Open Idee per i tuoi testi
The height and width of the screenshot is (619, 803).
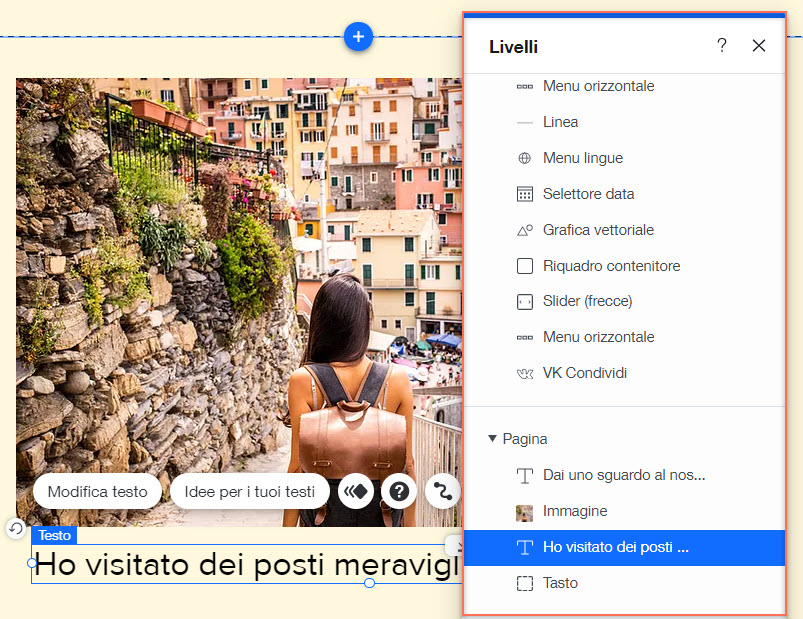coord(249,492)
